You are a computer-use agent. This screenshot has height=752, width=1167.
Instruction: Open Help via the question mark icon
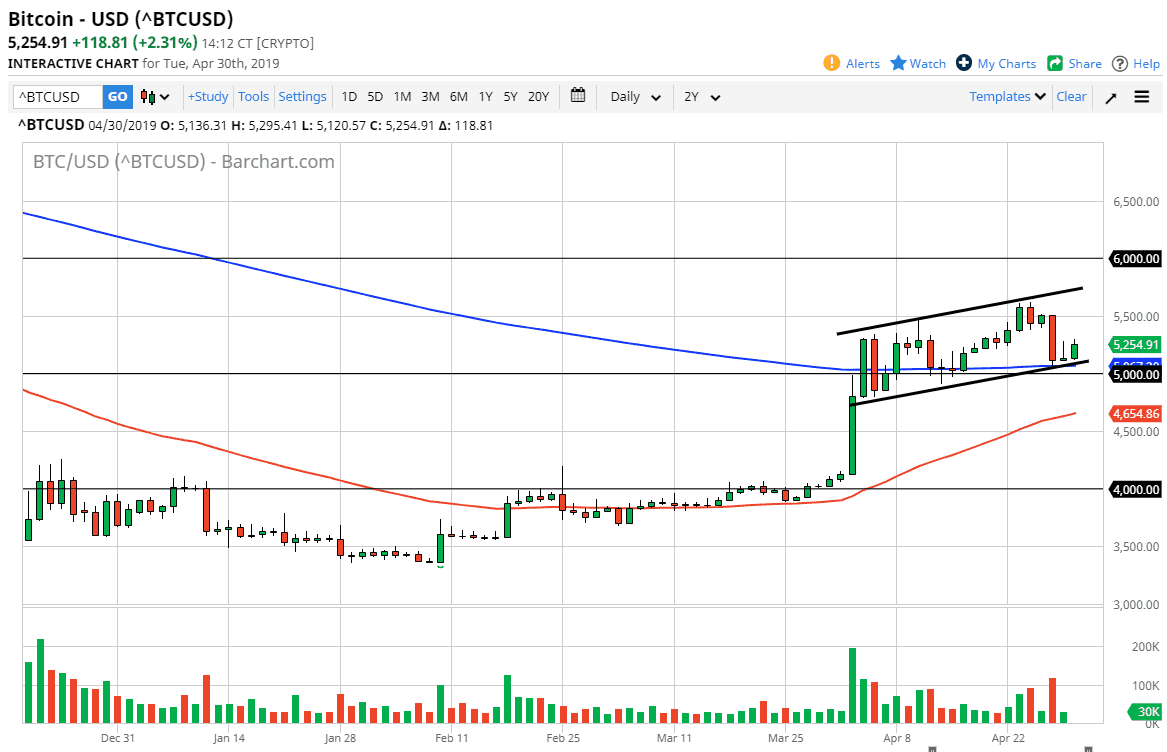[1118, 62]
